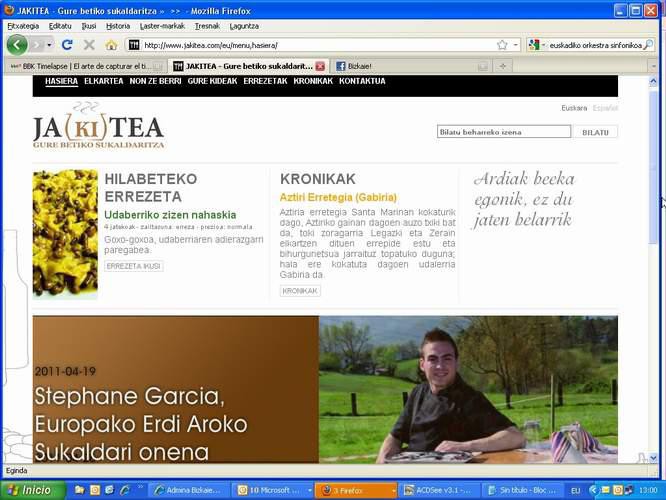Go to Home with the house icon
Viewport: 666px width, 500px height.
tap(111, 45)
